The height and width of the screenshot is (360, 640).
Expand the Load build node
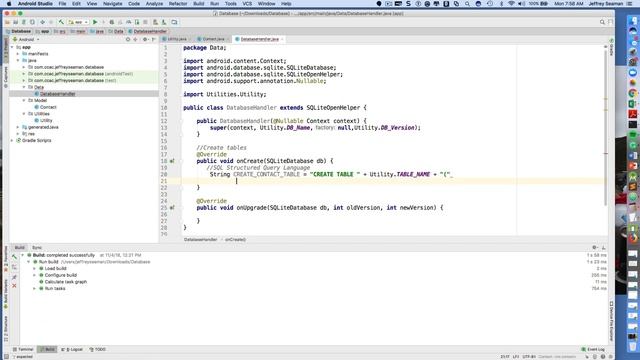[x=35, y=269]
